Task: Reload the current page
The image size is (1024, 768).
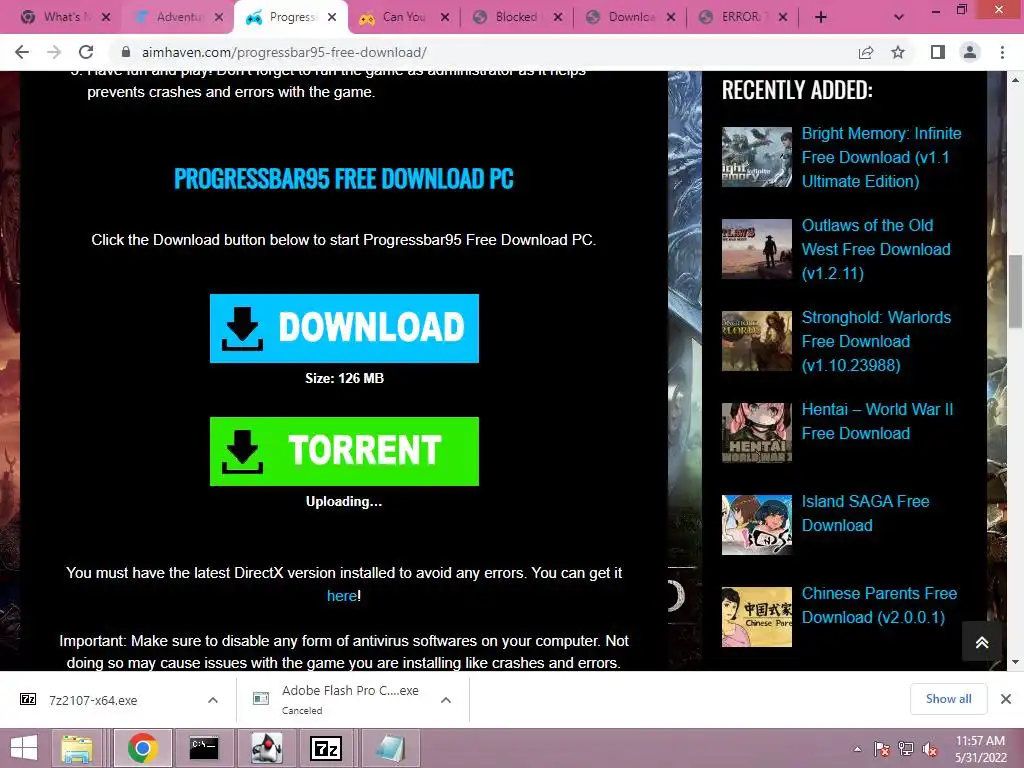Action: 86,52
